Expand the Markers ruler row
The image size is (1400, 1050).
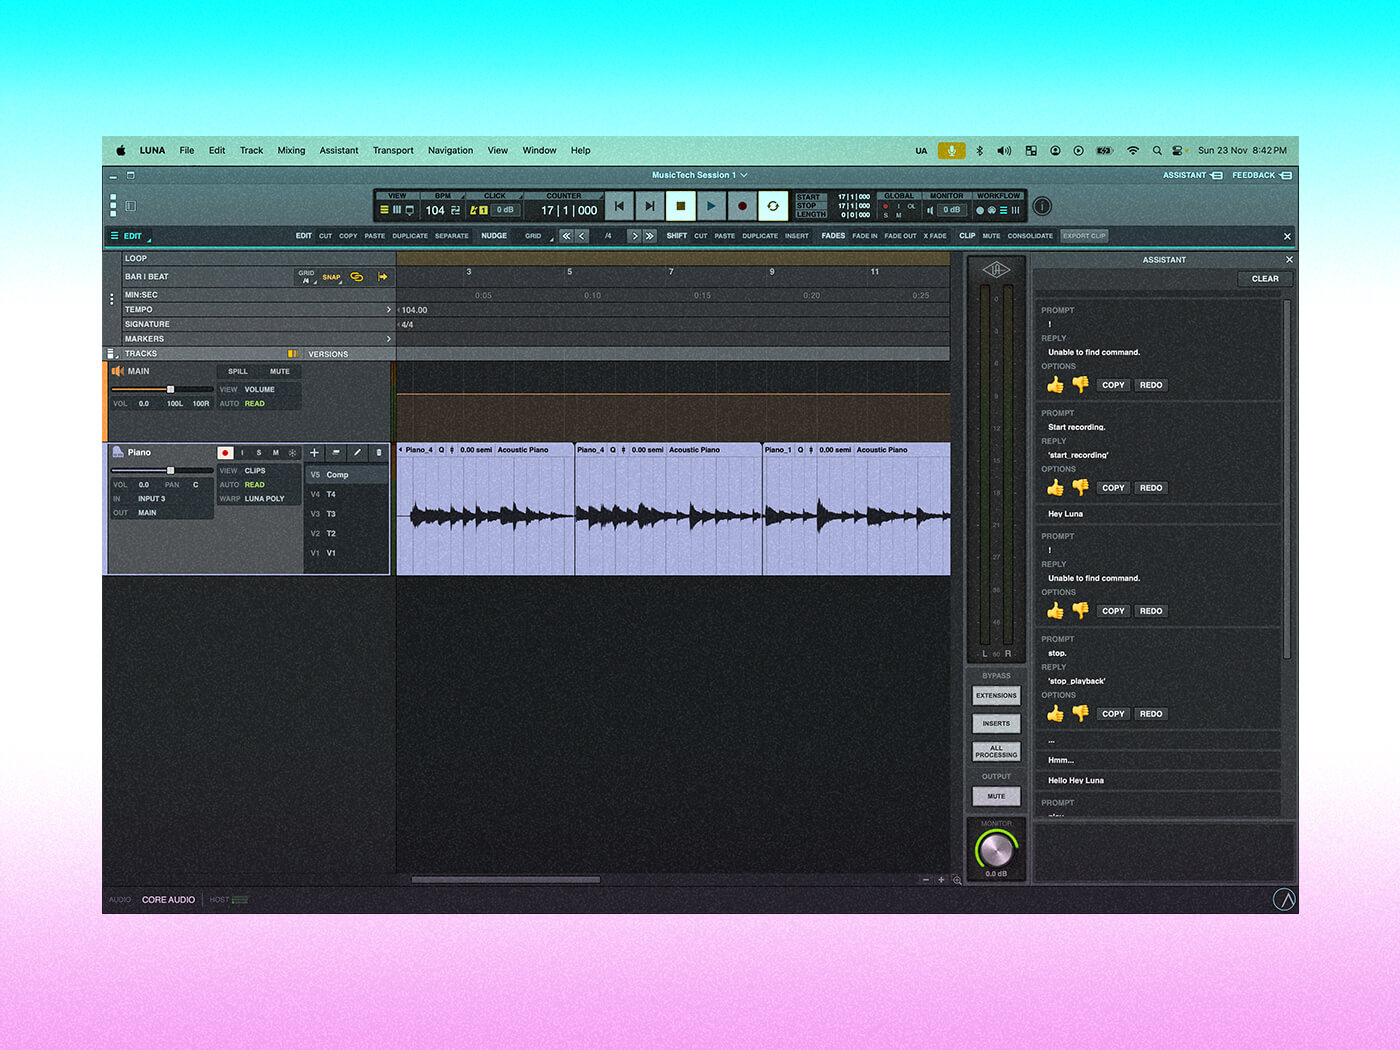[389, 339]
